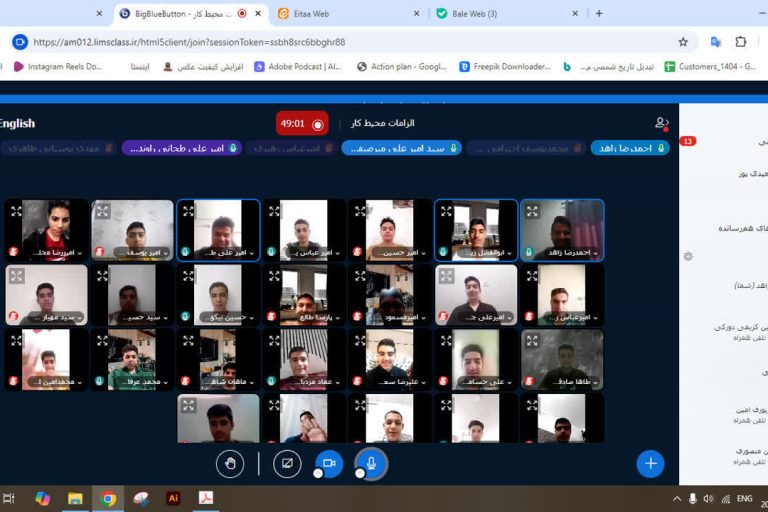Mute talker chip امیر علی طحانی راوند
Screen dimensions: 768x512
pos(182,148)
